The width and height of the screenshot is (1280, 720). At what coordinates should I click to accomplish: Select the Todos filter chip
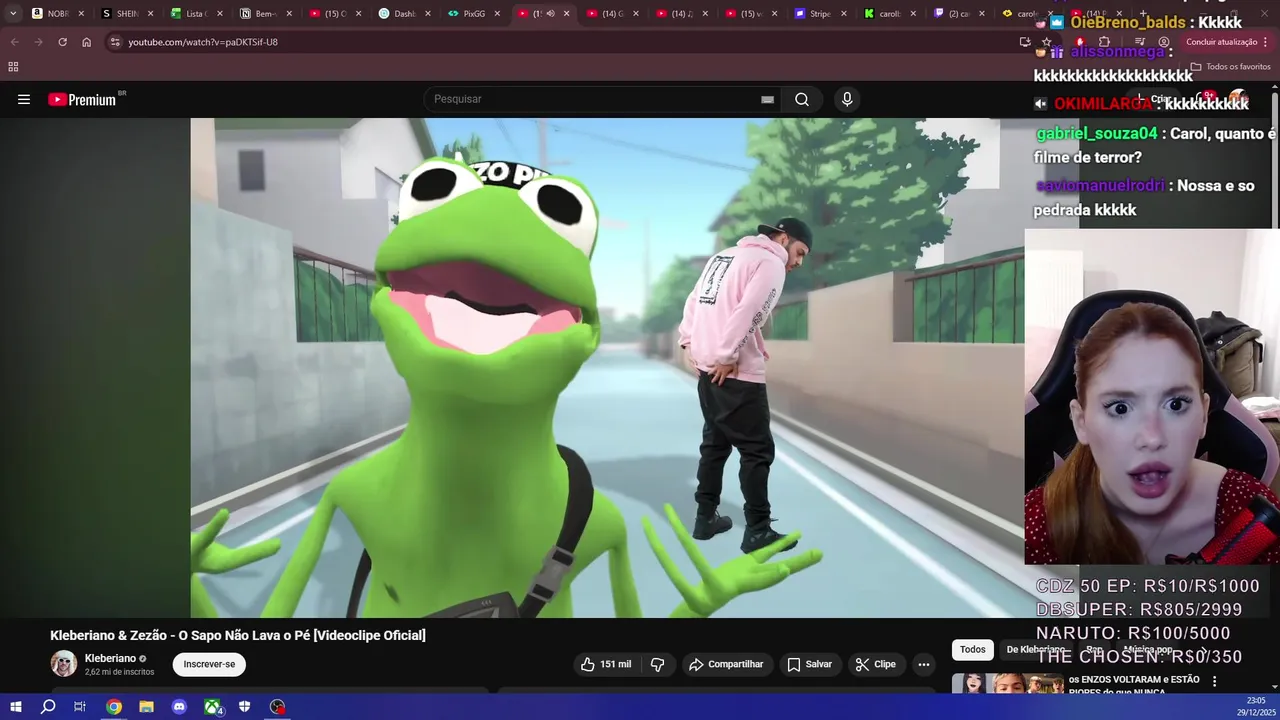tap(973, 650)
